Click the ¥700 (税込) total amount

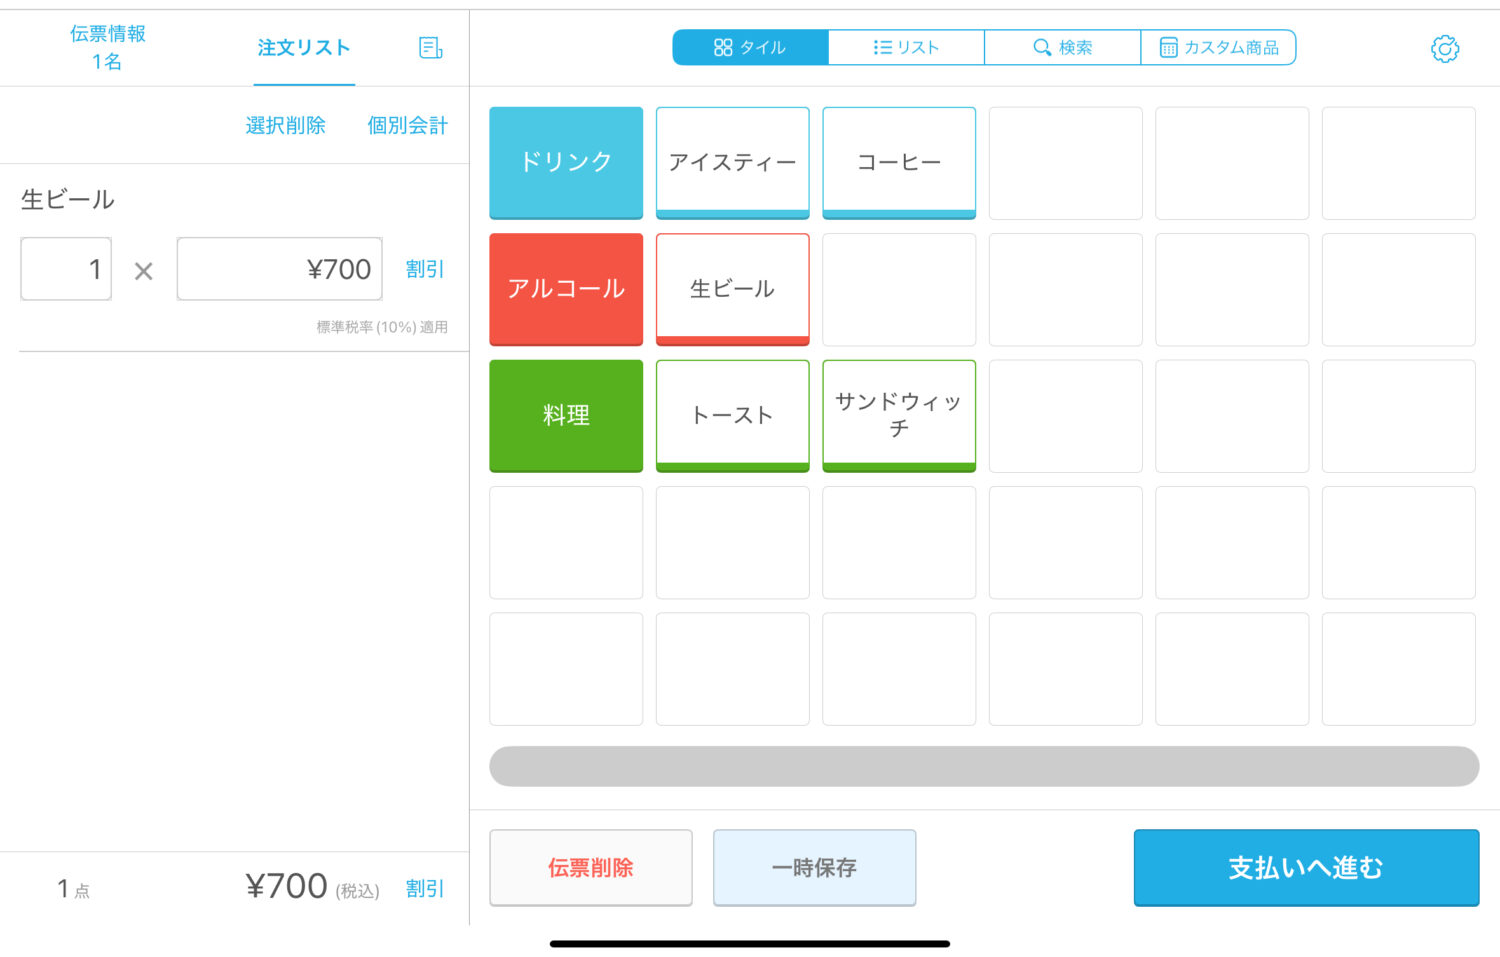pyautogui.click(x=313, y=887)
